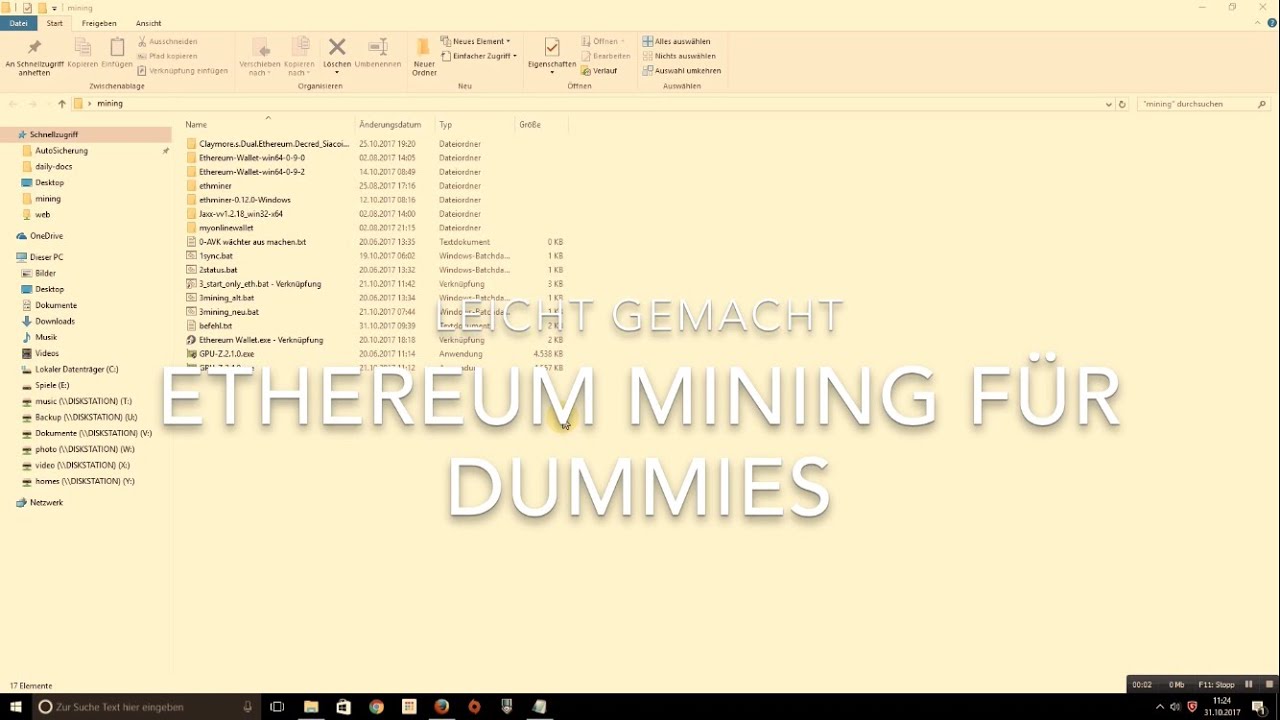Image resolution: width=1280 pixels, height=720 pixels.
Task: Refresh the mining folder view
Action: point(1122,104)
